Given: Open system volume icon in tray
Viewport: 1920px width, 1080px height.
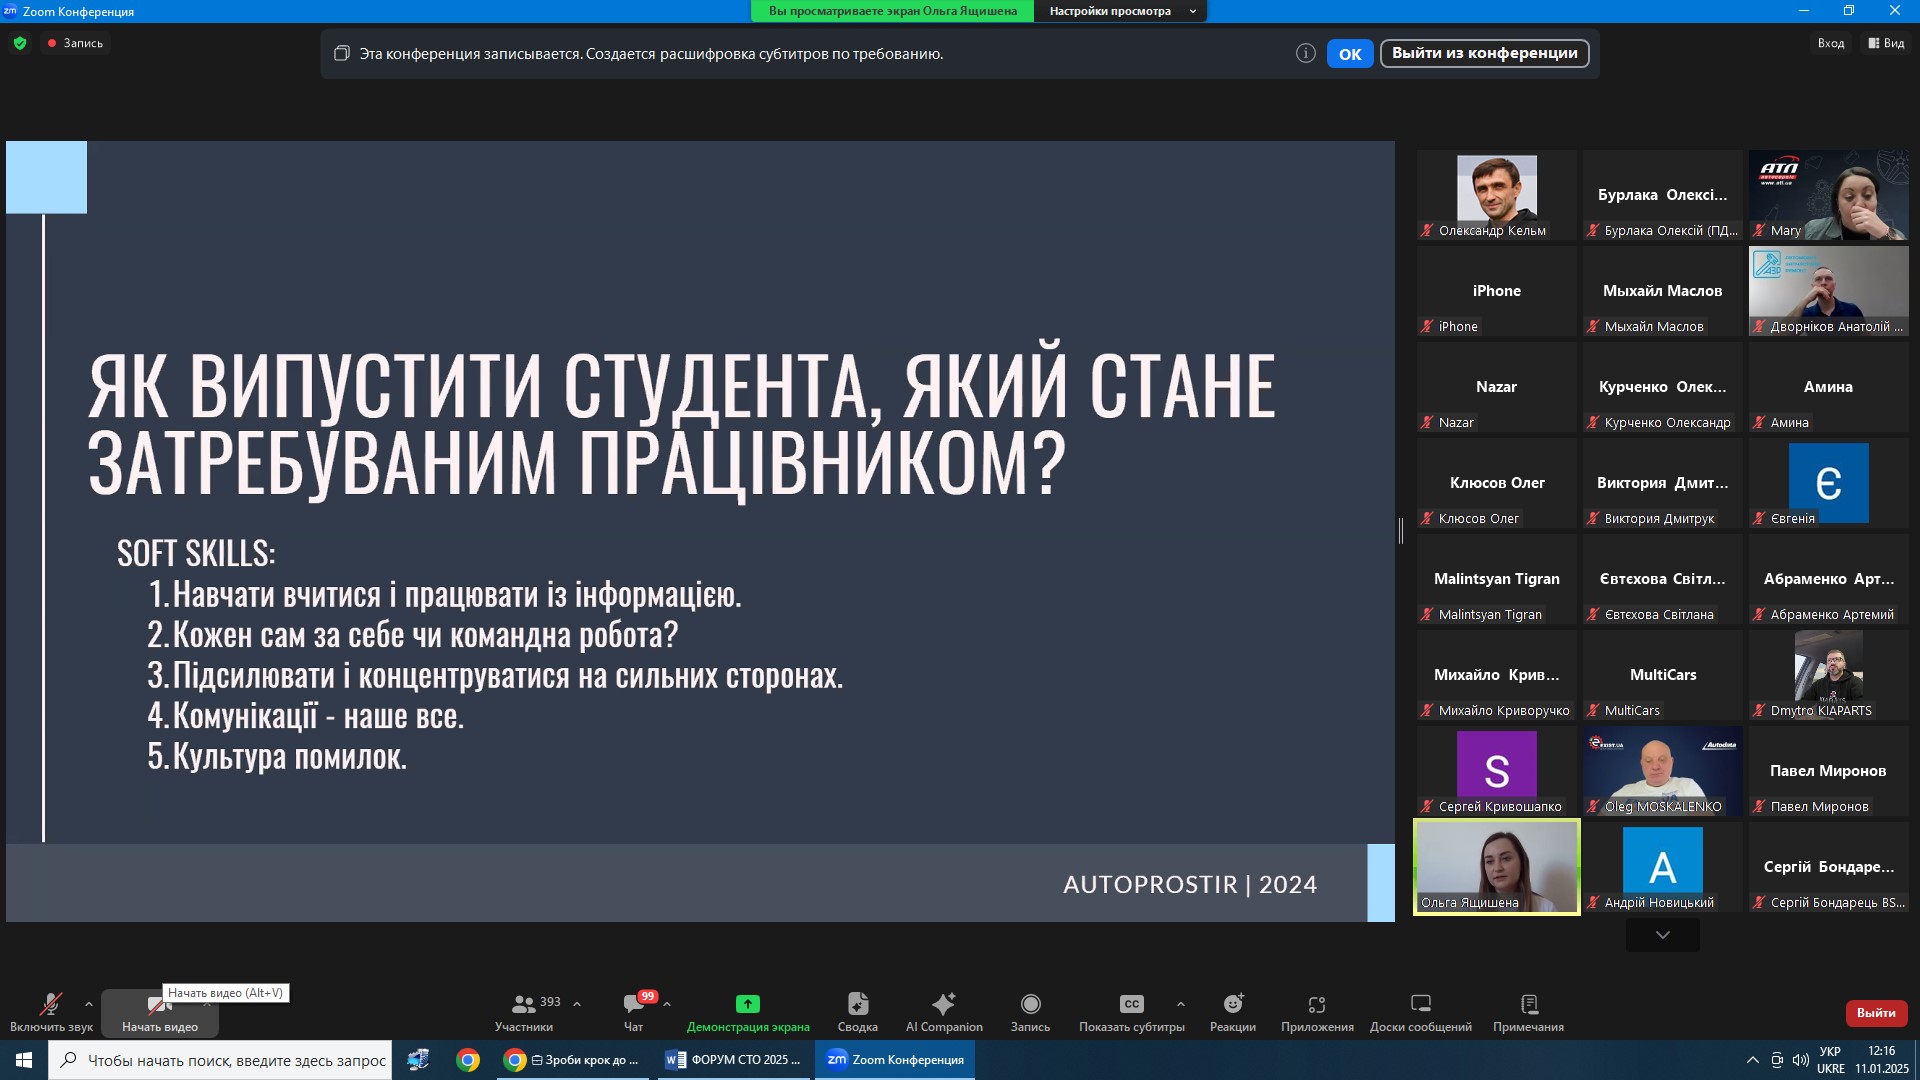Looking at the screenshot, I should tap(1801, 1060).
